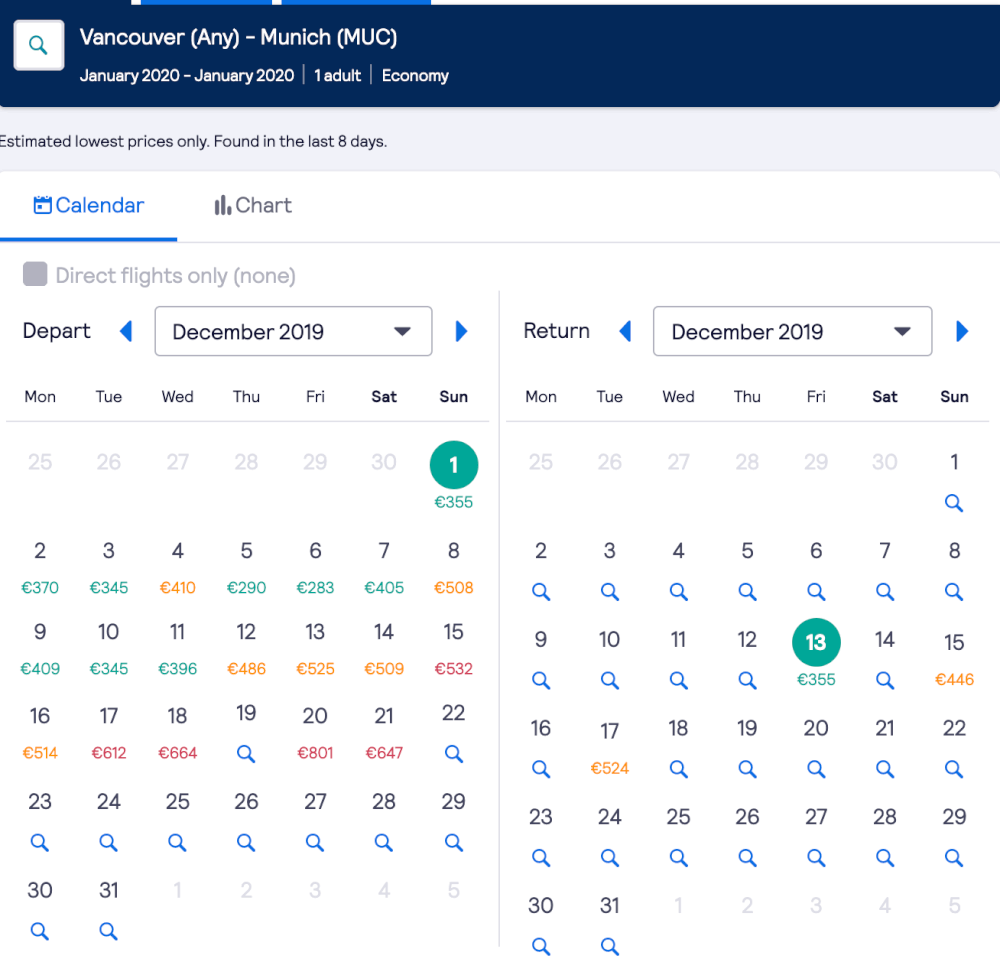
Task: Go to previous month in Return calendar
Action: pos(626,331)
